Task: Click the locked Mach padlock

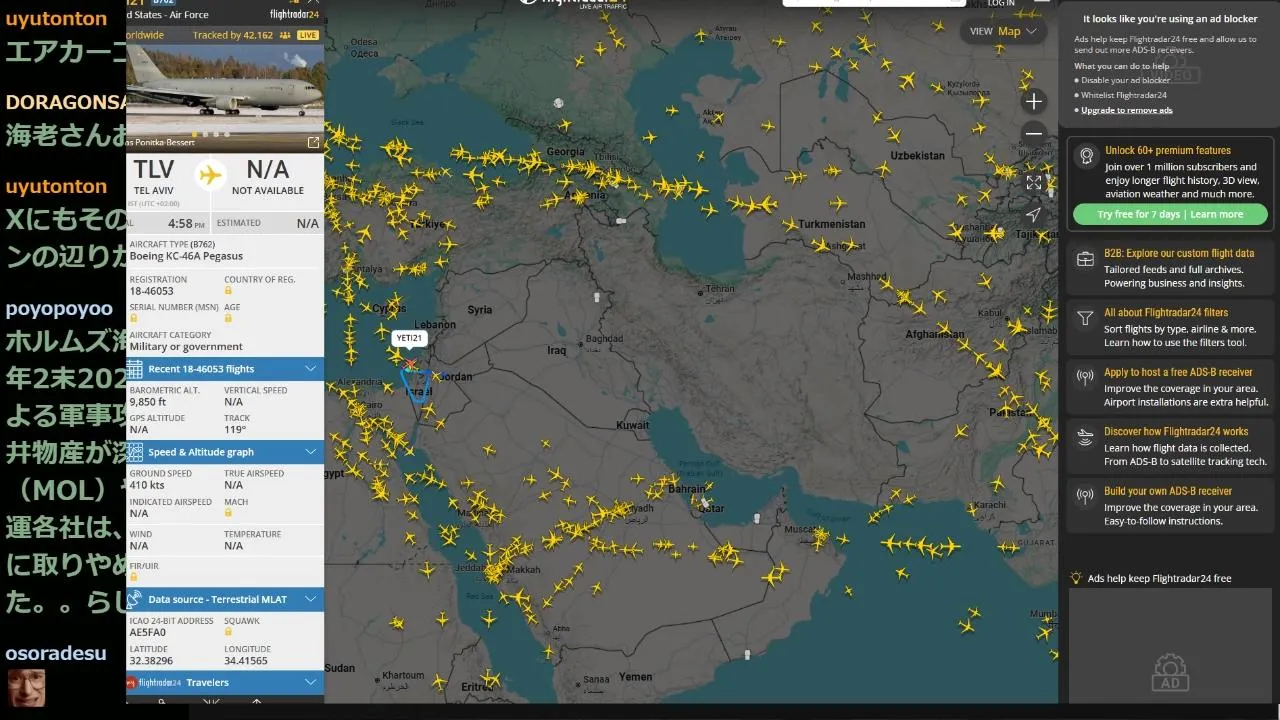Action: (228, 513)
